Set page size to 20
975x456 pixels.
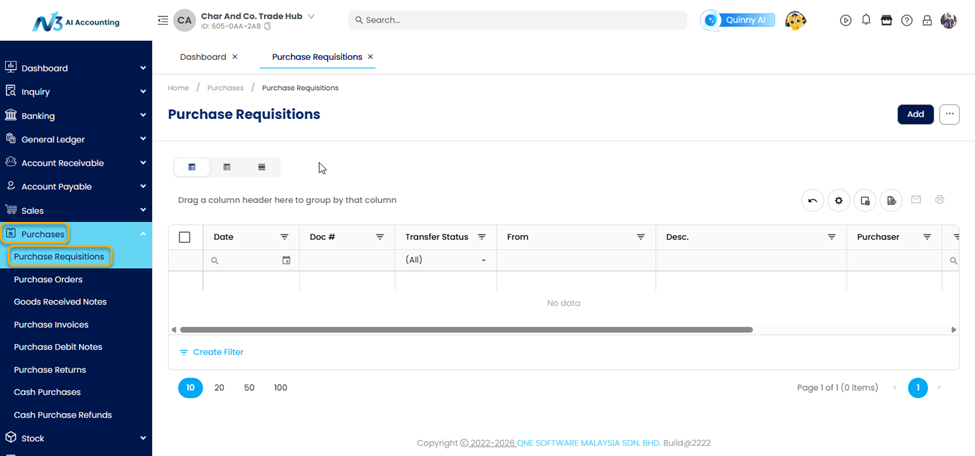[219, 388]
